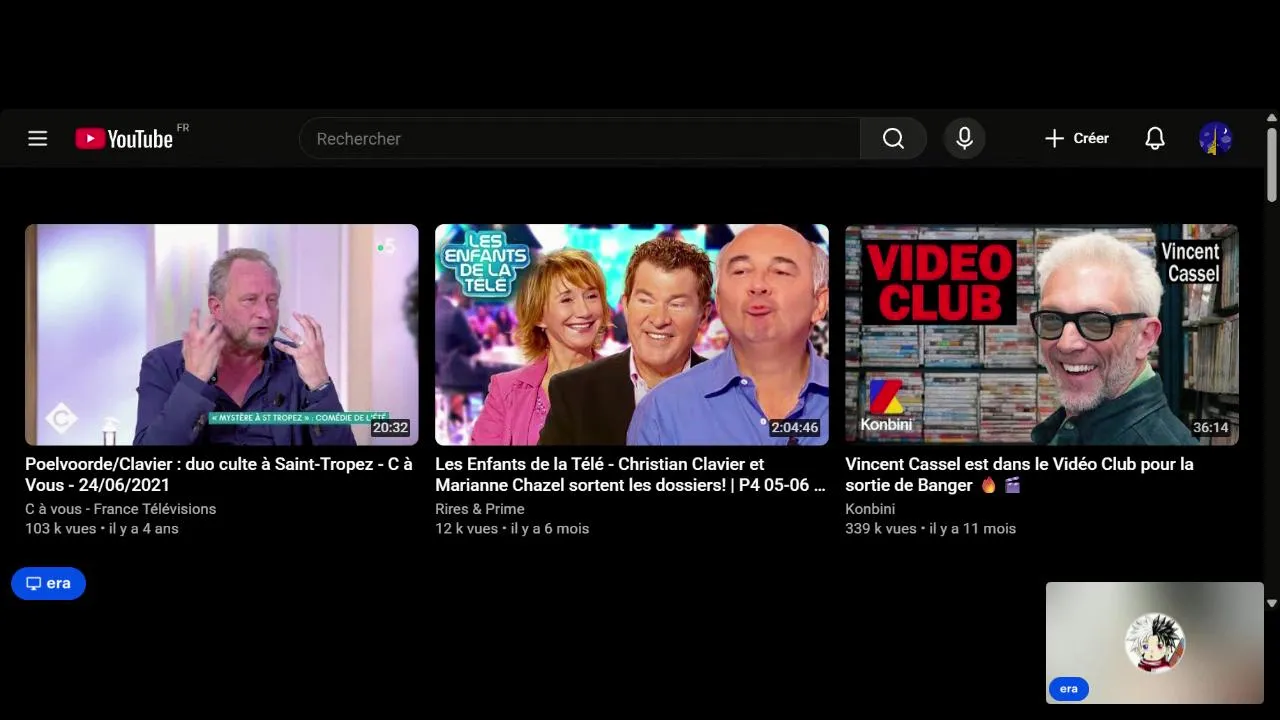Image resolution: width=1280 pixels, height=720 pixels.
Task: Click the 20:32 duration badge
Action: [390, 428]
